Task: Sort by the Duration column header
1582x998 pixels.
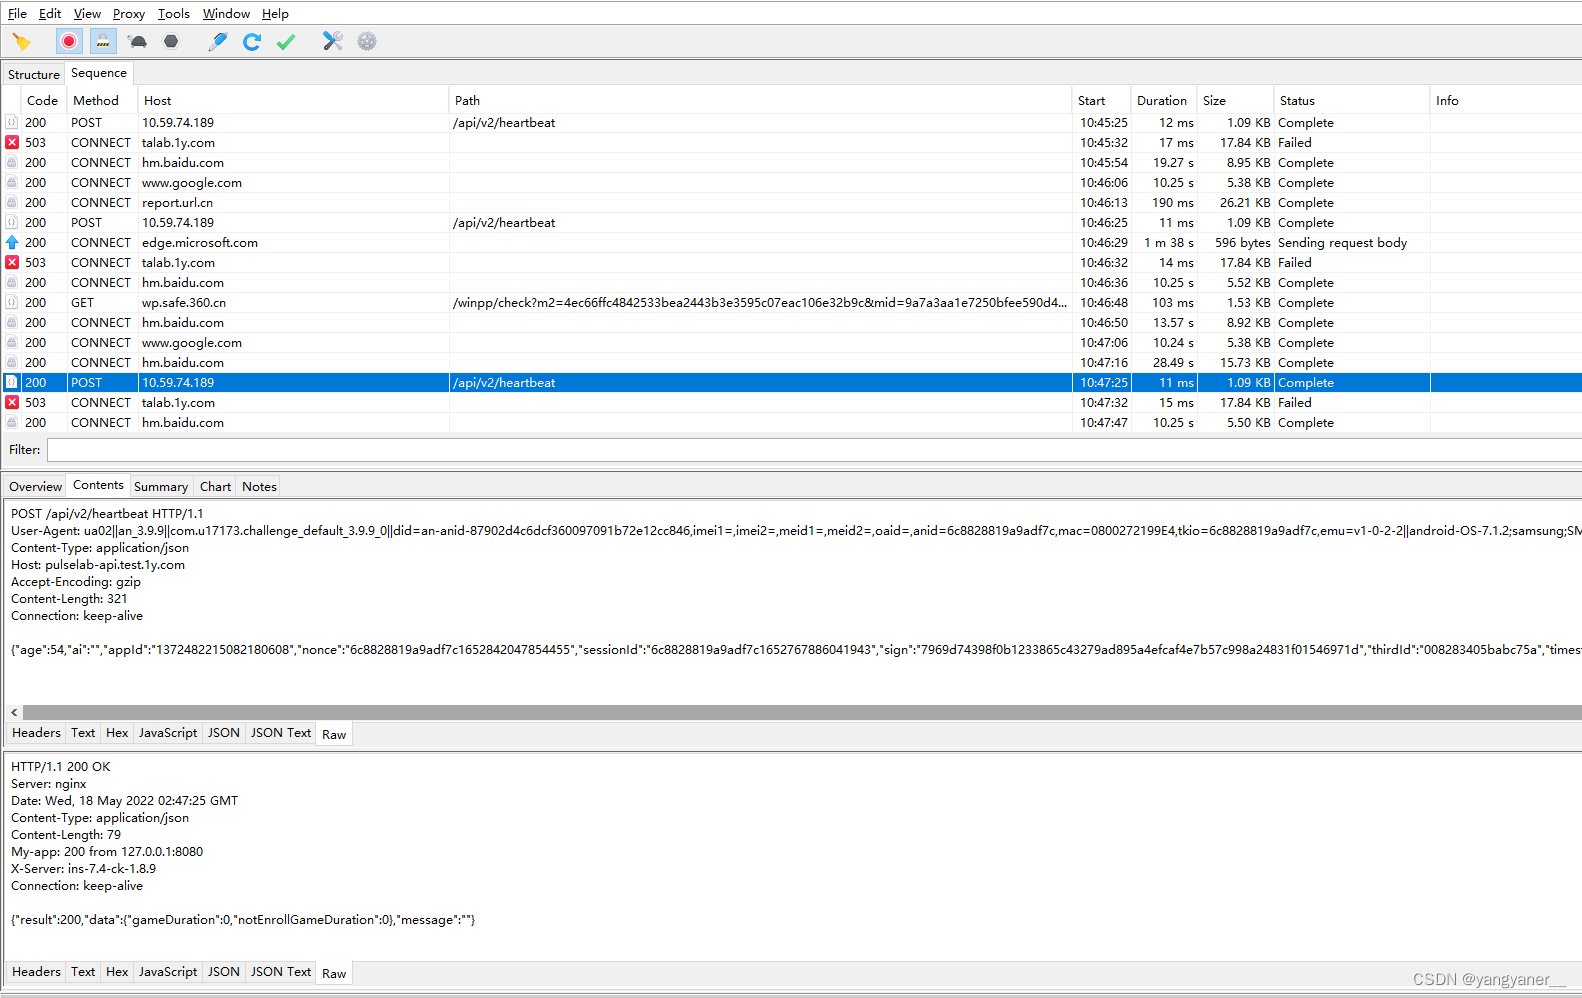Action: click(x=1162, y=100)
